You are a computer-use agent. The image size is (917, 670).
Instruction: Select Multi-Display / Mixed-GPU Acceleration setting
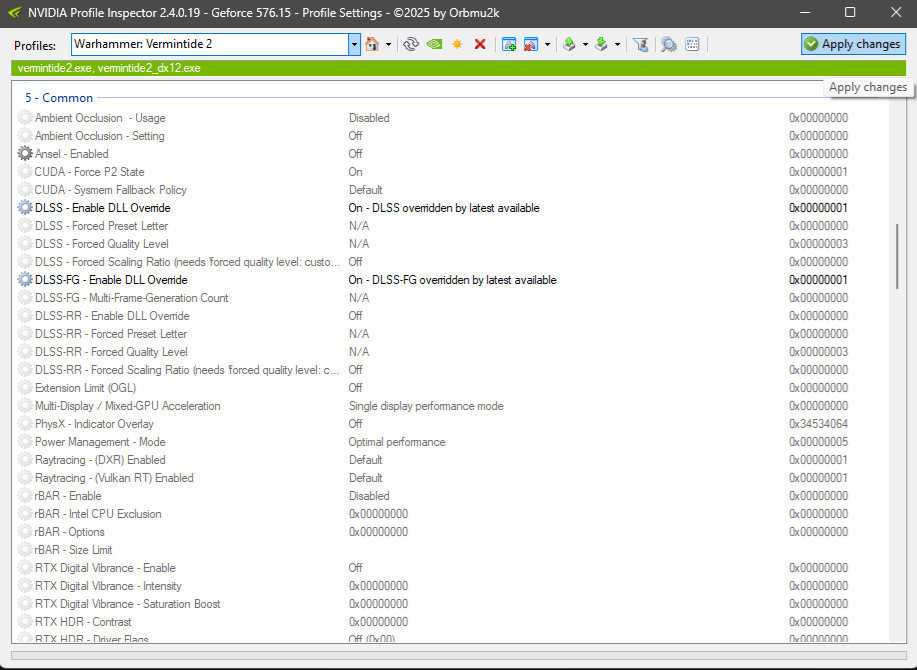tap(450, 406)
